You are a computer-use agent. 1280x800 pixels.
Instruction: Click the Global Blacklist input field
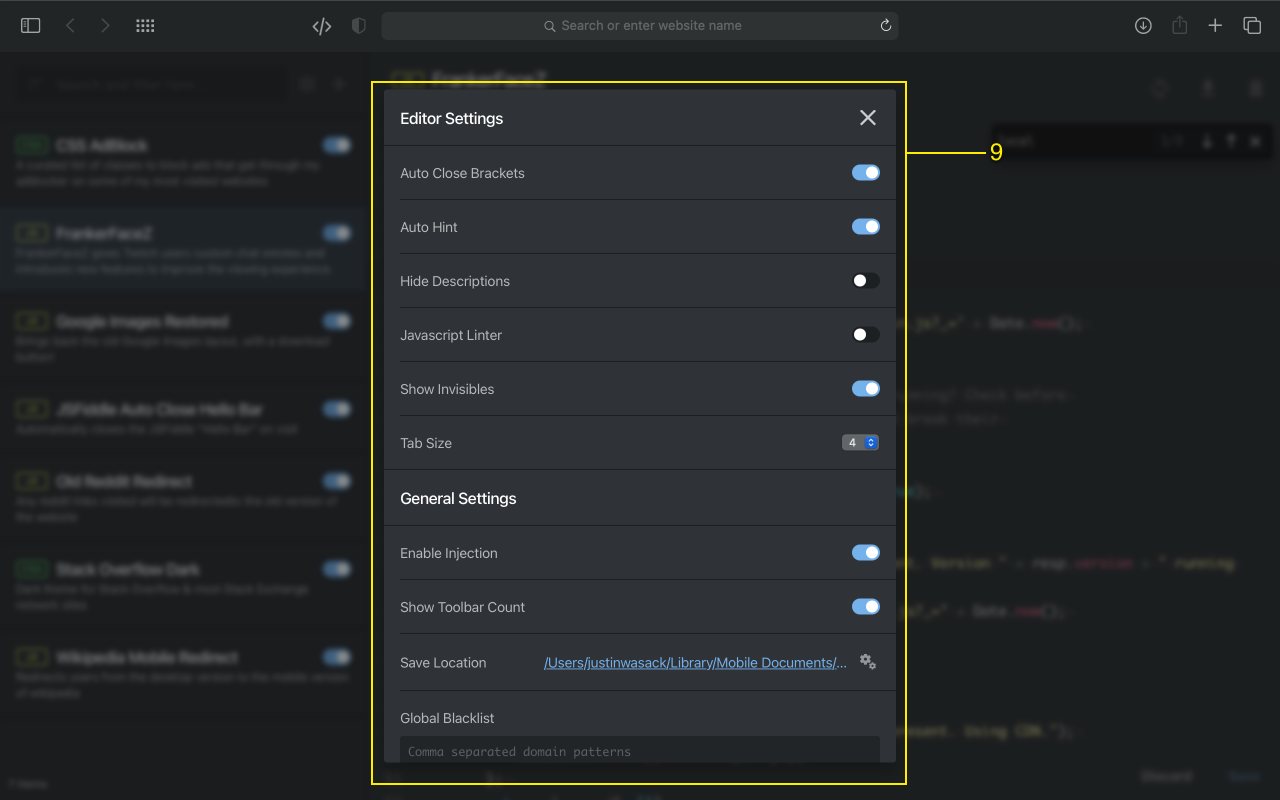point(640,750)
